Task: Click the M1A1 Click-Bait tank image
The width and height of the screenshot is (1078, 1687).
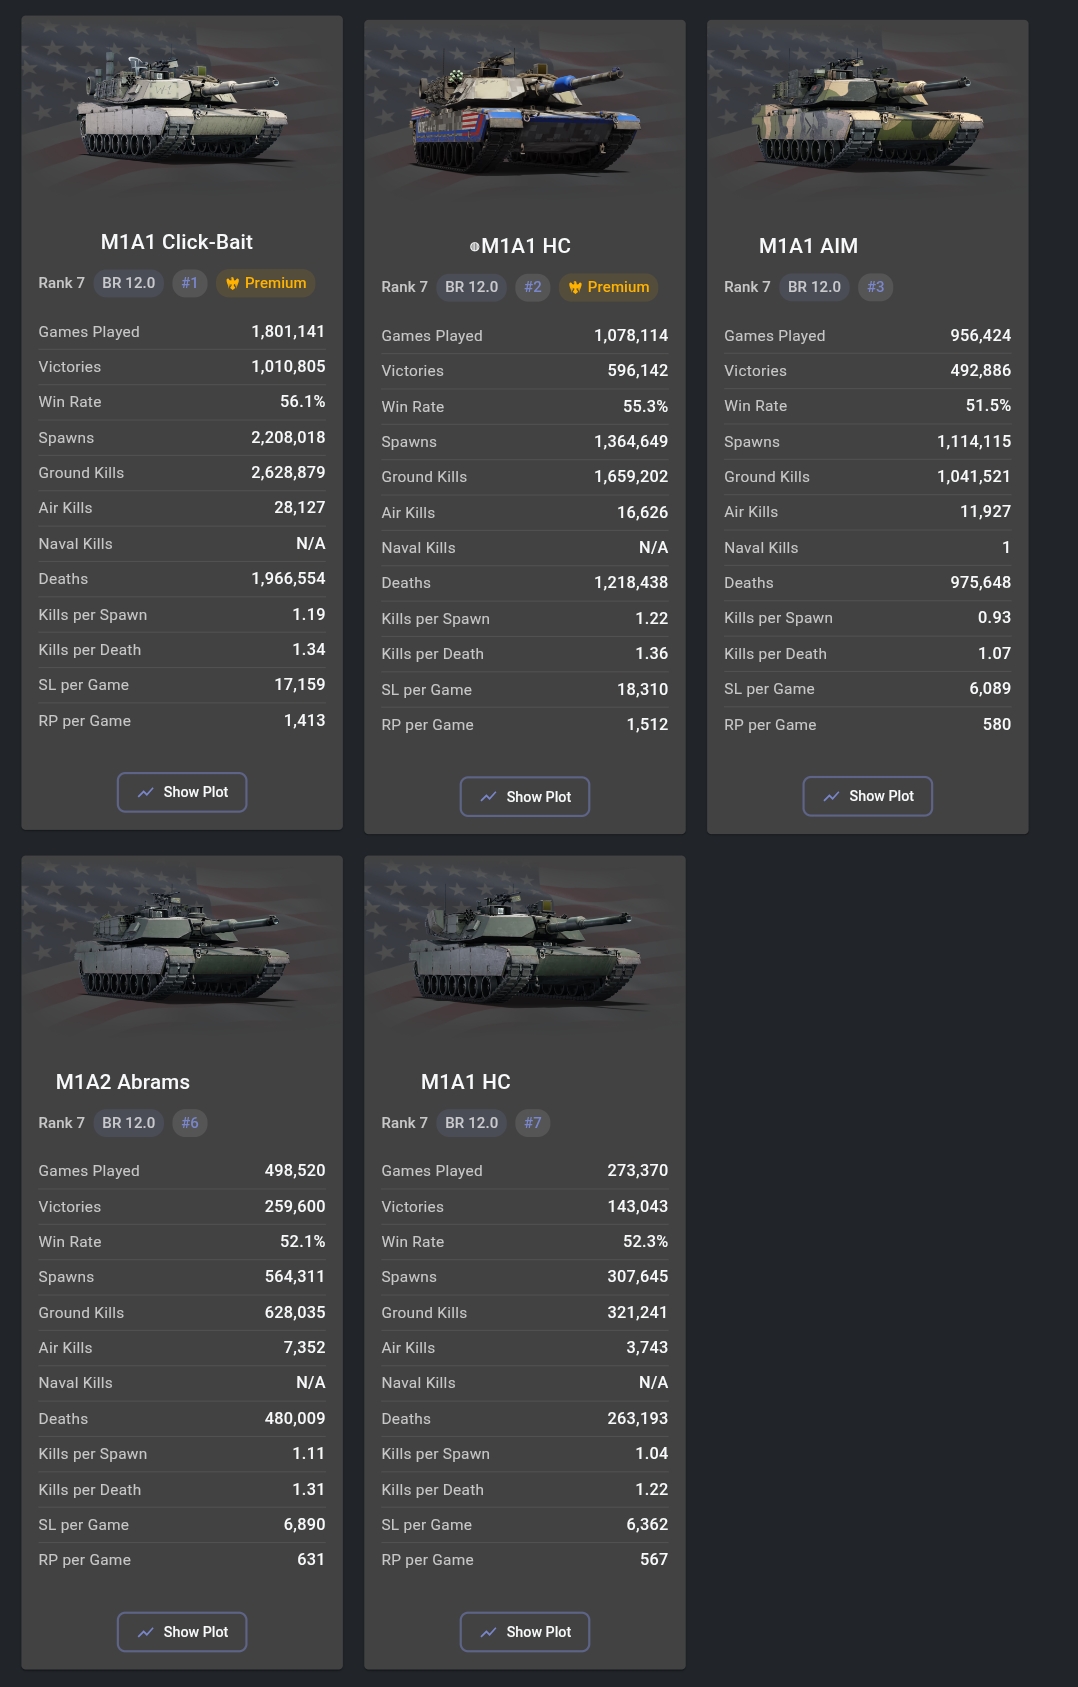Action: point(182,108)
